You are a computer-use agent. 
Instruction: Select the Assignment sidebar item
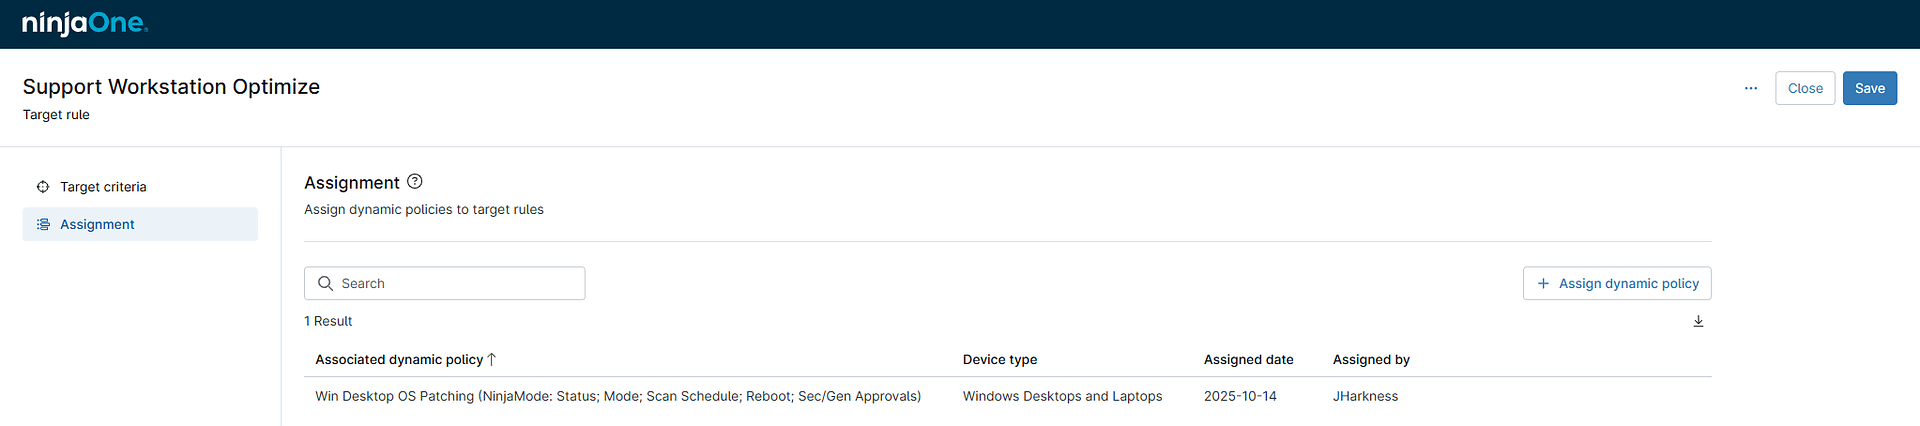[x=97, y=224]
